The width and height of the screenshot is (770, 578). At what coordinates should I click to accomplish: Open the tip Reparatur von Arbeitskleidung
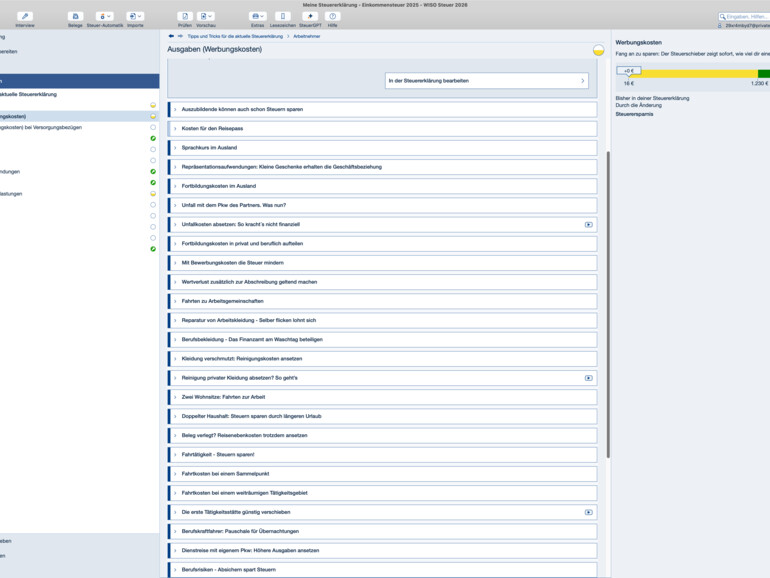tap(383, 320)
